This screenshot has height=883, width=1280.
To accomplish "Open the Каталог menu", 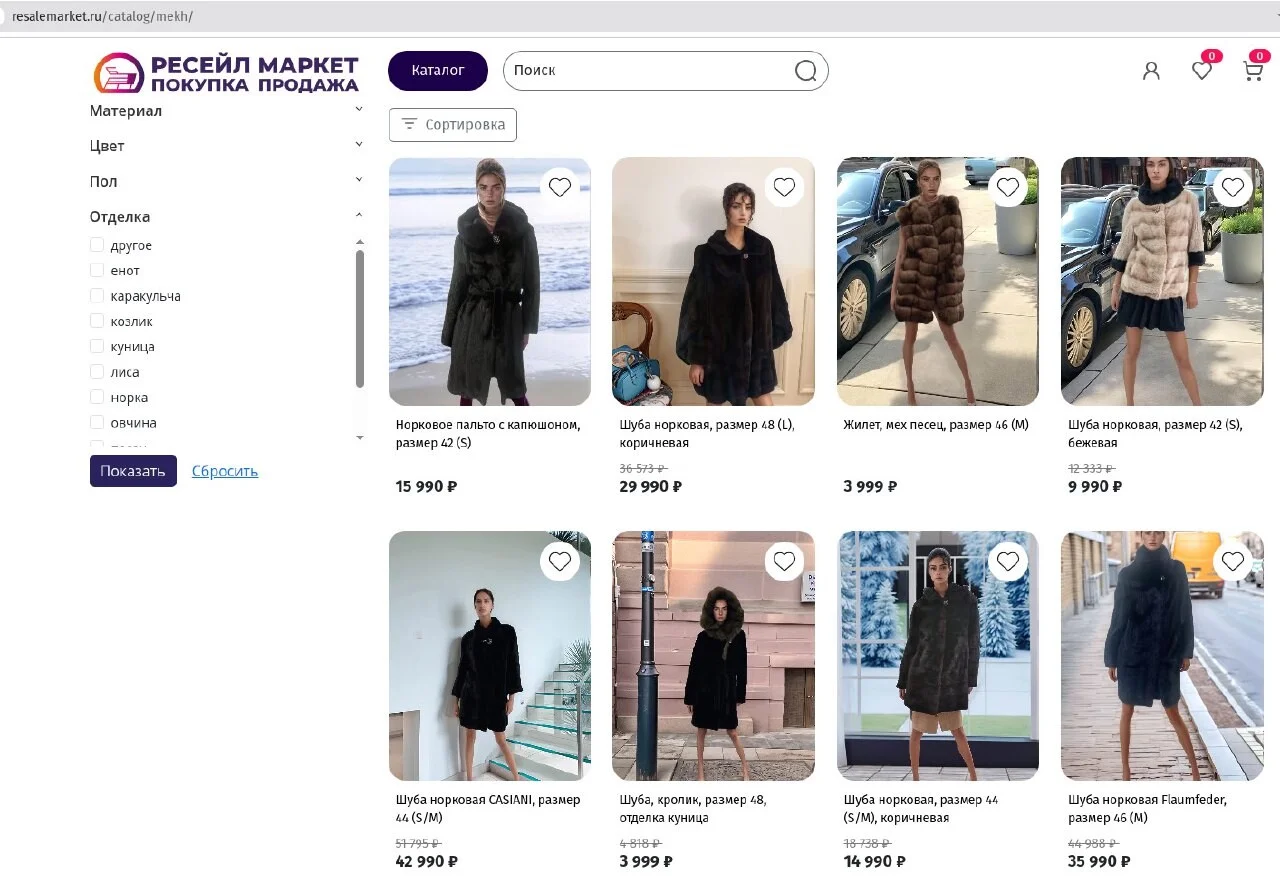I will point(438,70).
